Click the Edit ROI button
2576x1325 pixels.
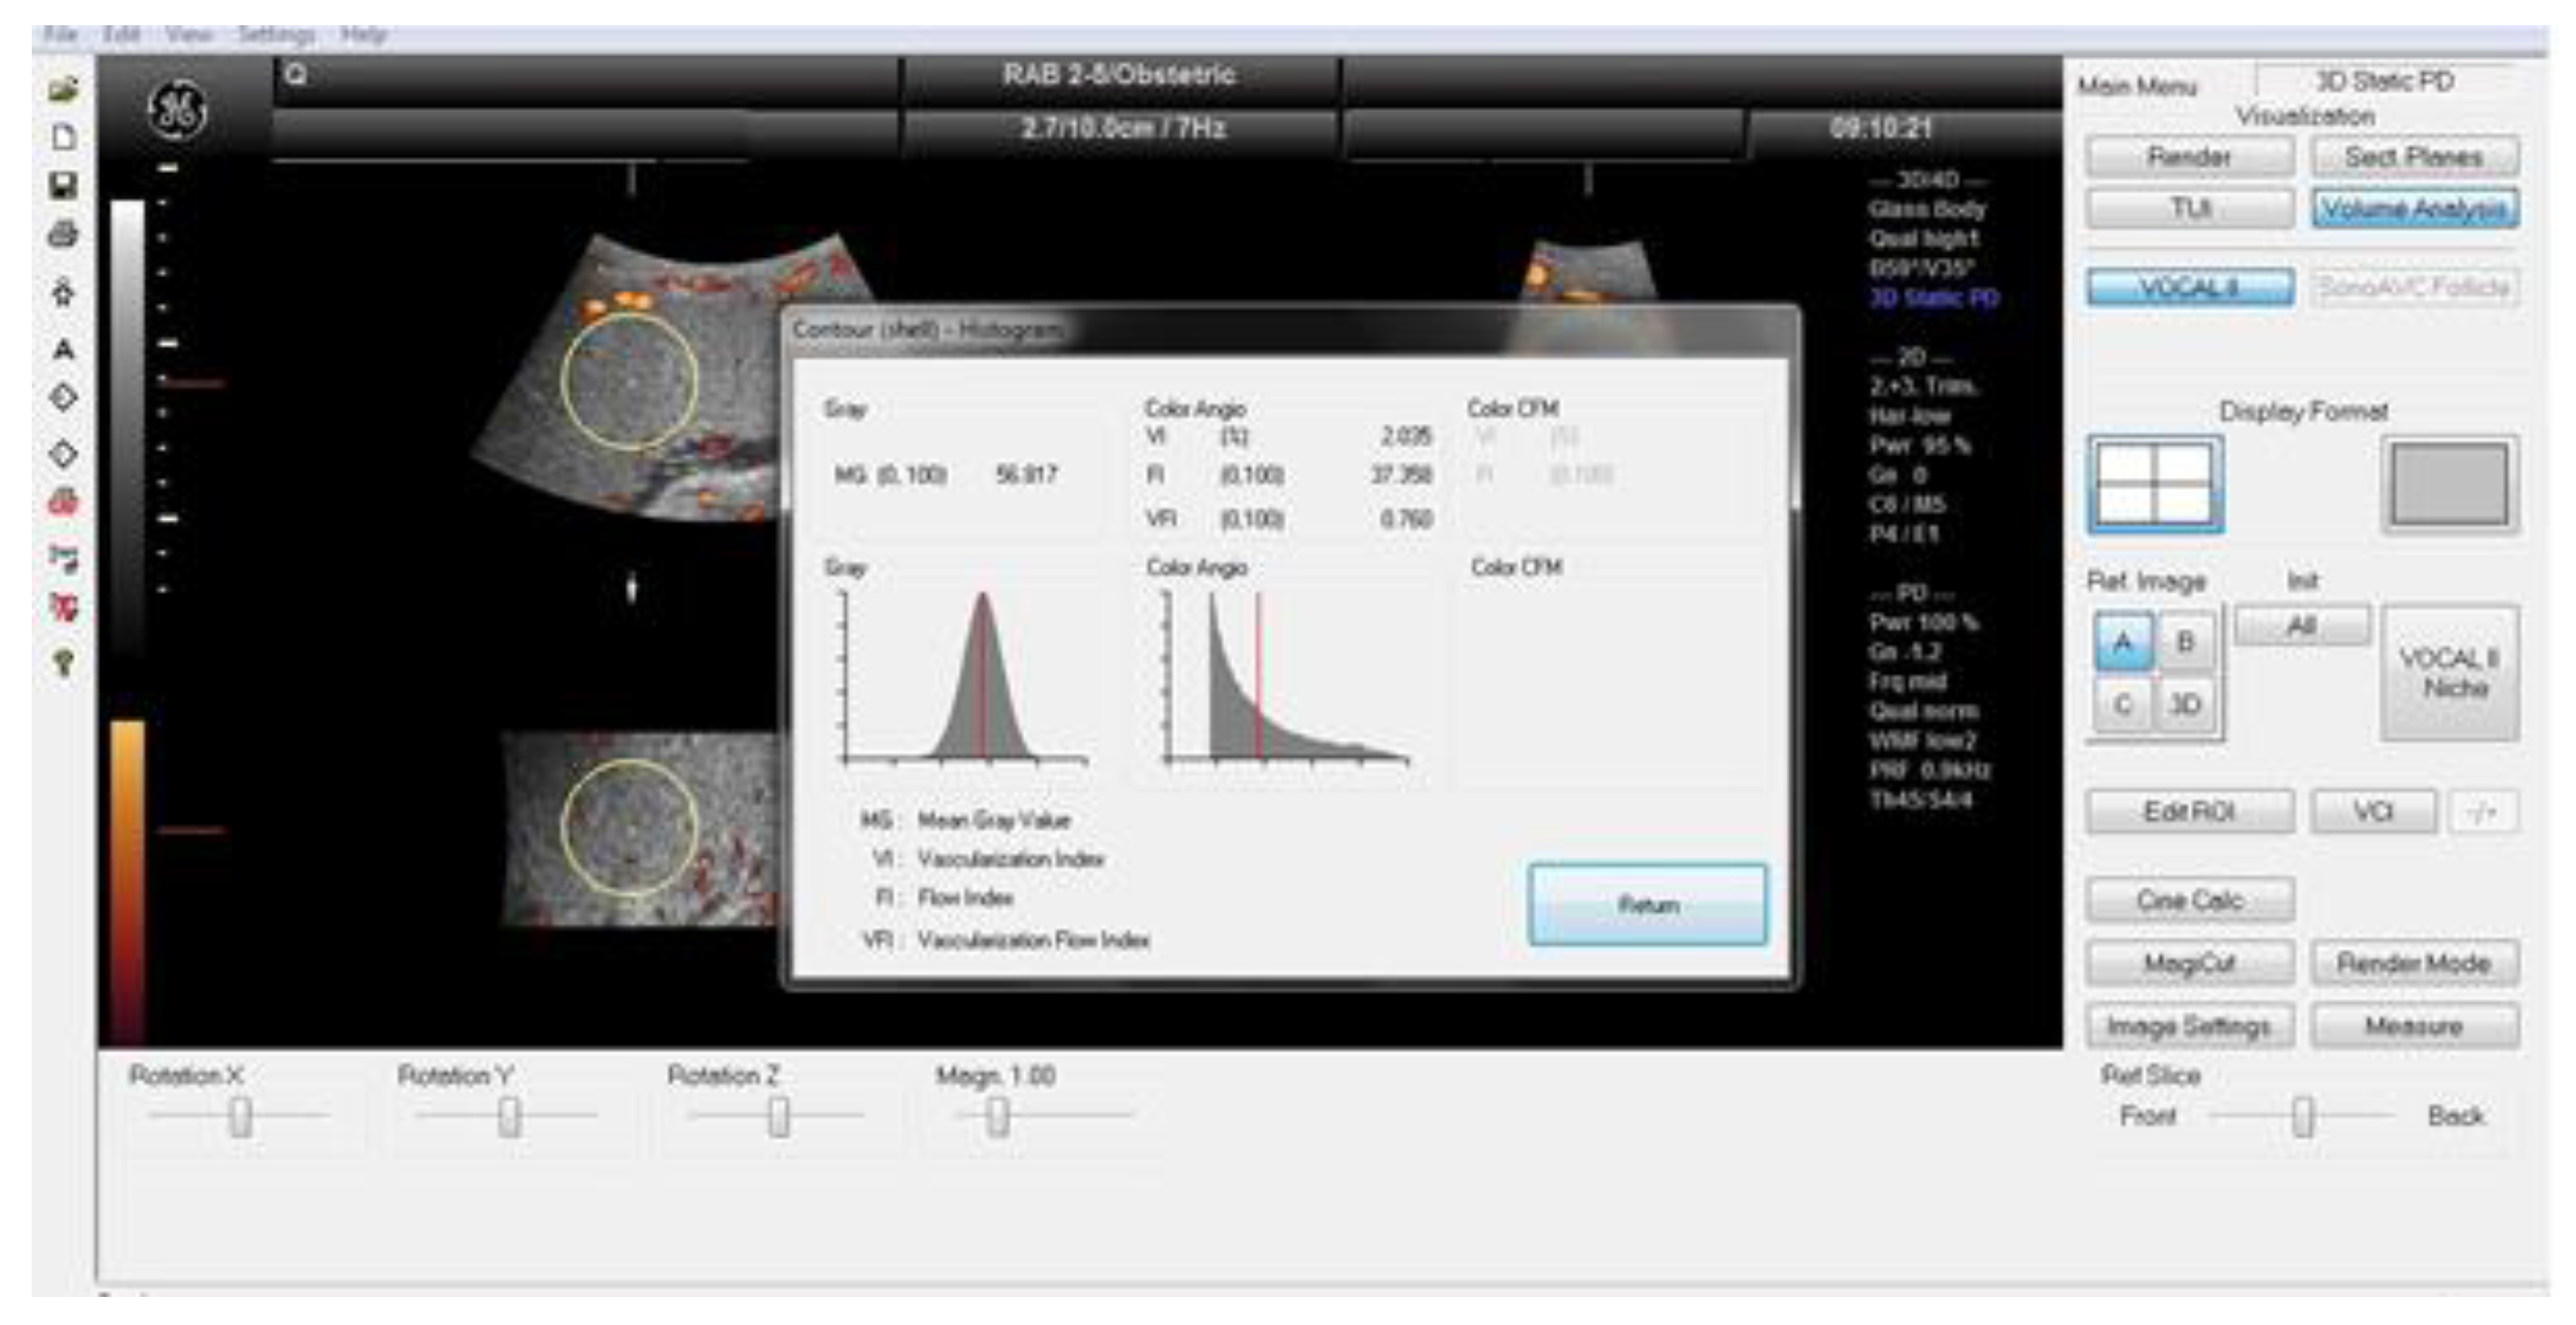coord(2189,811)
